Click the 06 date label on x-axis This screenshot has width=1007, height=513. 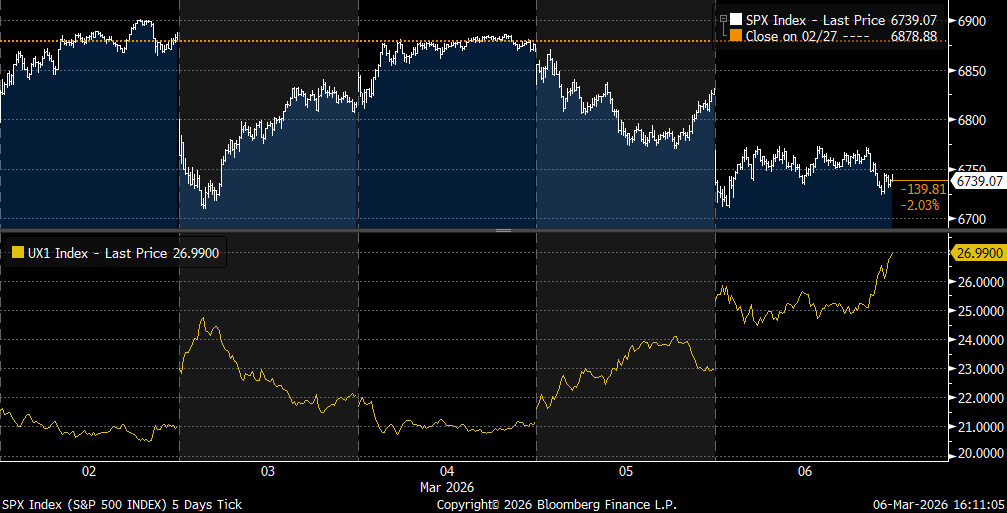[805, 472]
